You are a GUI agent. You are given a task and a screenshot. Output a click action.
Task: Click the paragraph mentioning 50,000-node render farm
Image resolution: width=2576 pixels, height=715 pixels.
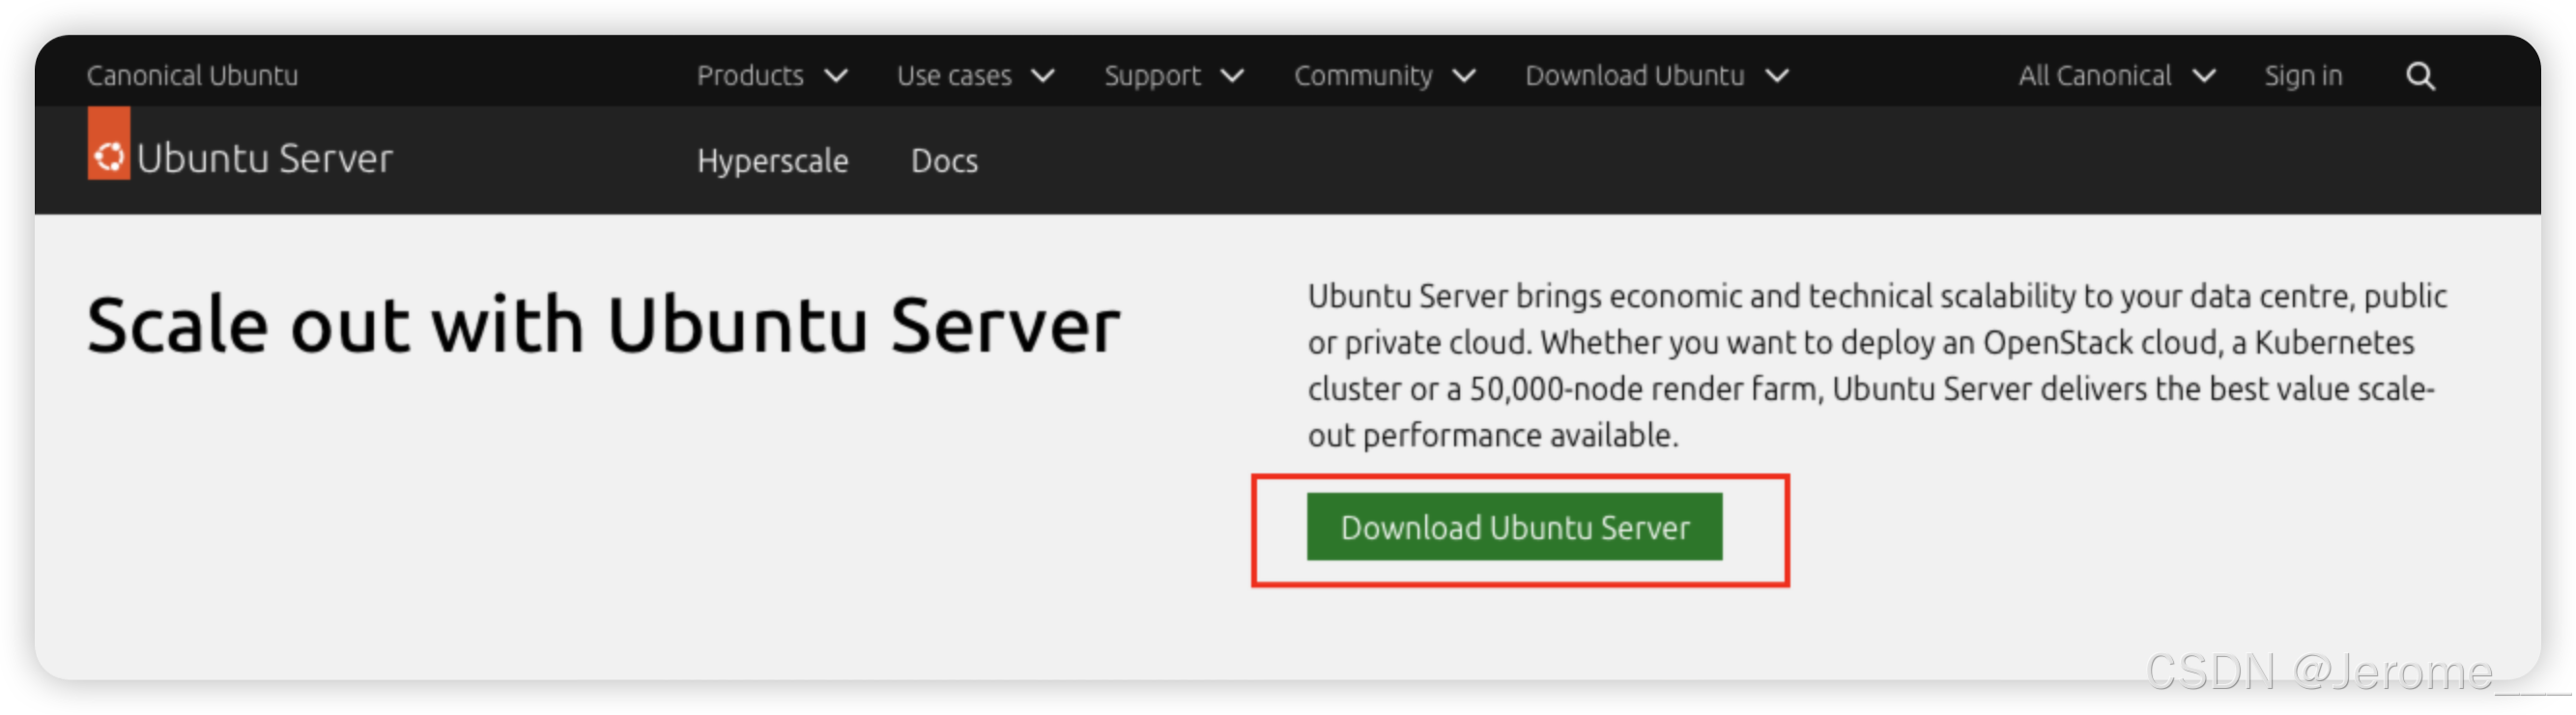pyautogui.click(x=1879, y=366)
